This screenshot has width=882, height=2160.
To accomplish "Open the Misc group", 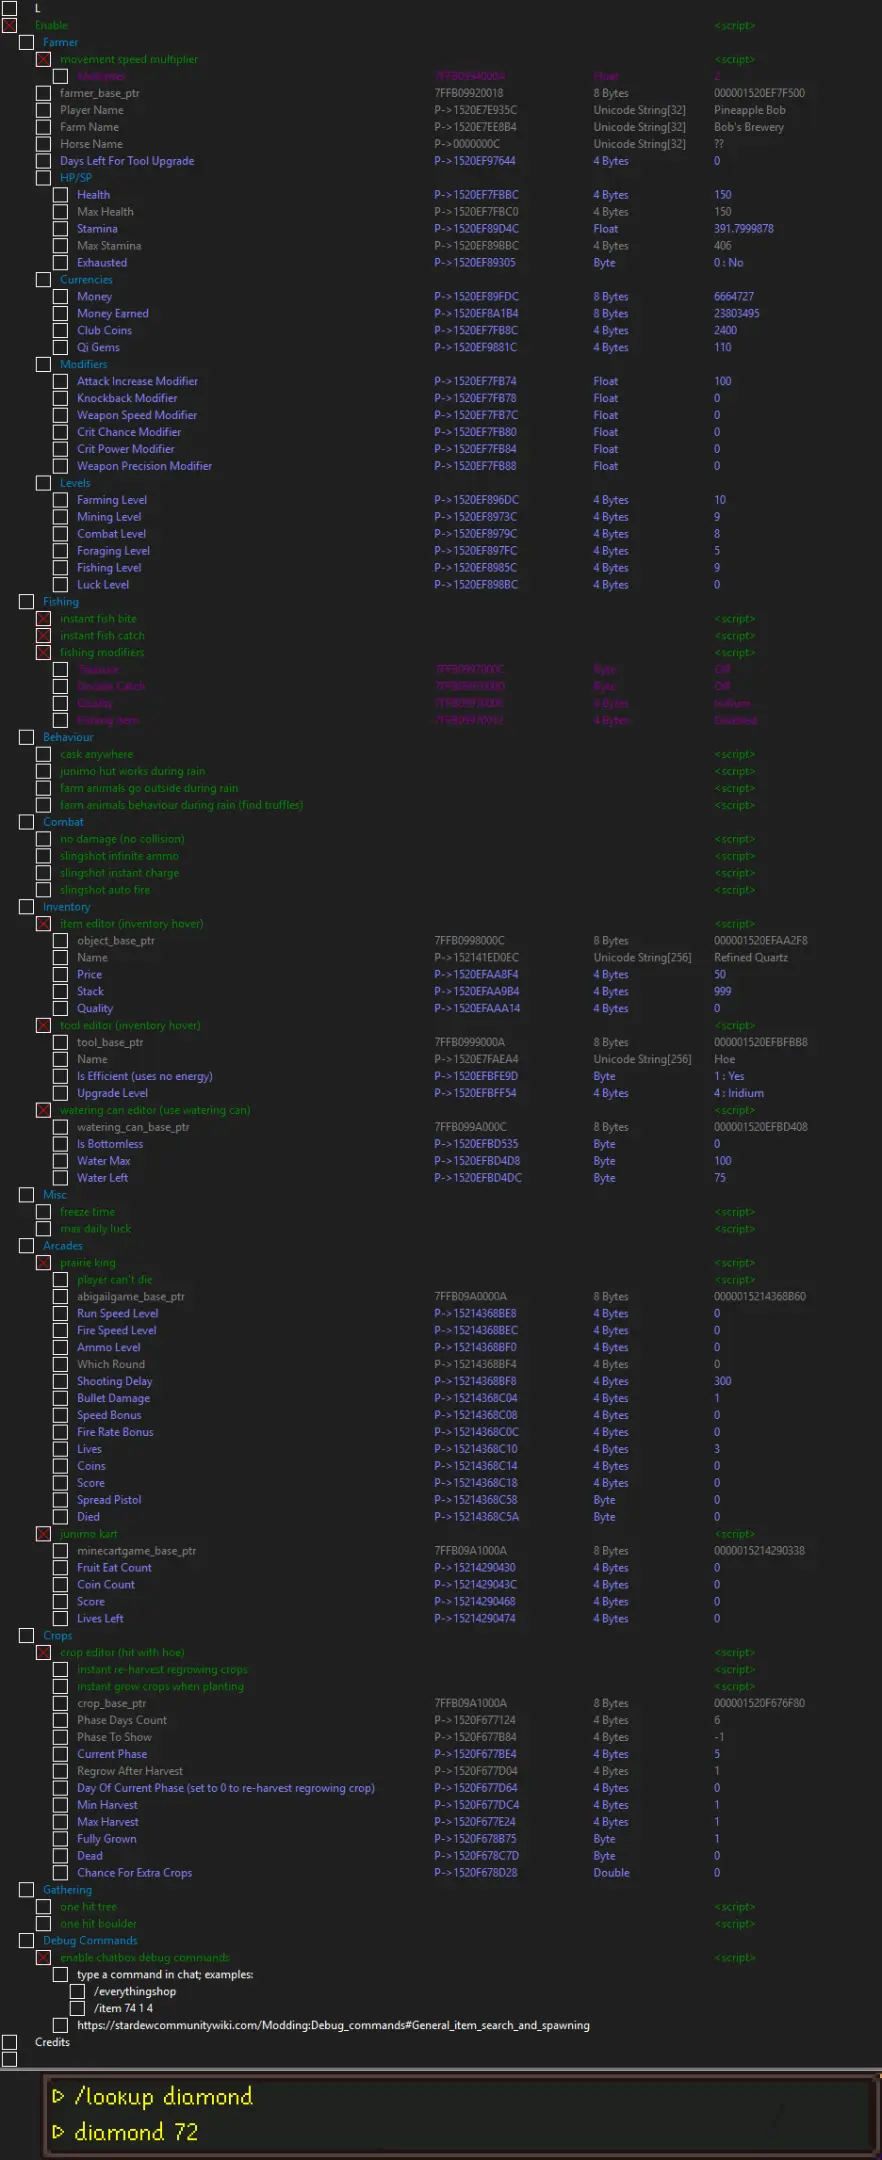I will tap(54, 1194).
